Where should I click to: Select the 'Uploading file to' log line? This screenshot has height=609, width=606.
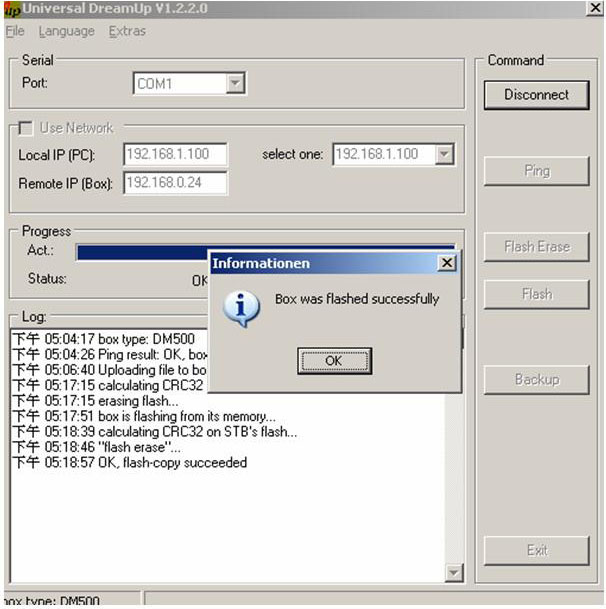click(110, 370)
